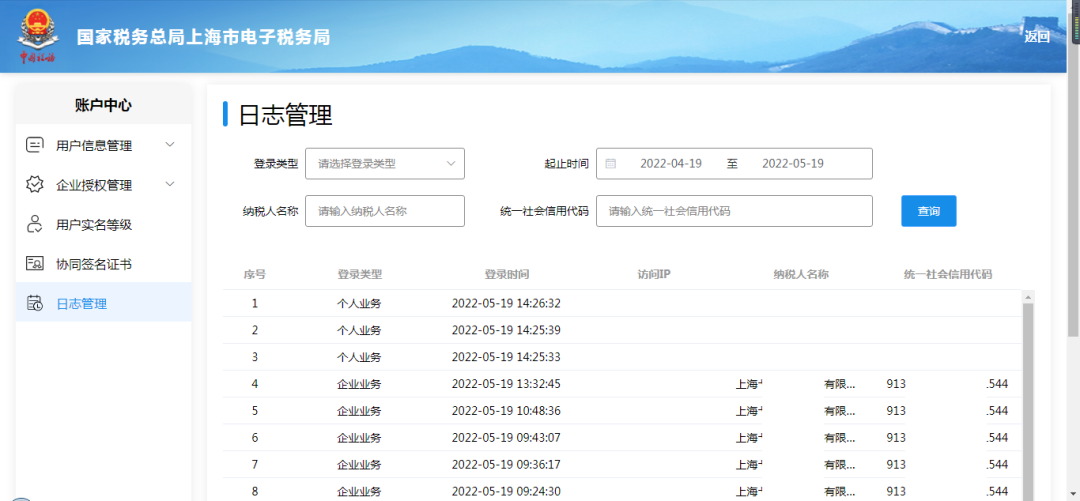The width and height of the screenshot is (1080, 501).
Task: Click the 账户中心 sidebar heading
Action: pyautogui.click(x=103, y=105)
